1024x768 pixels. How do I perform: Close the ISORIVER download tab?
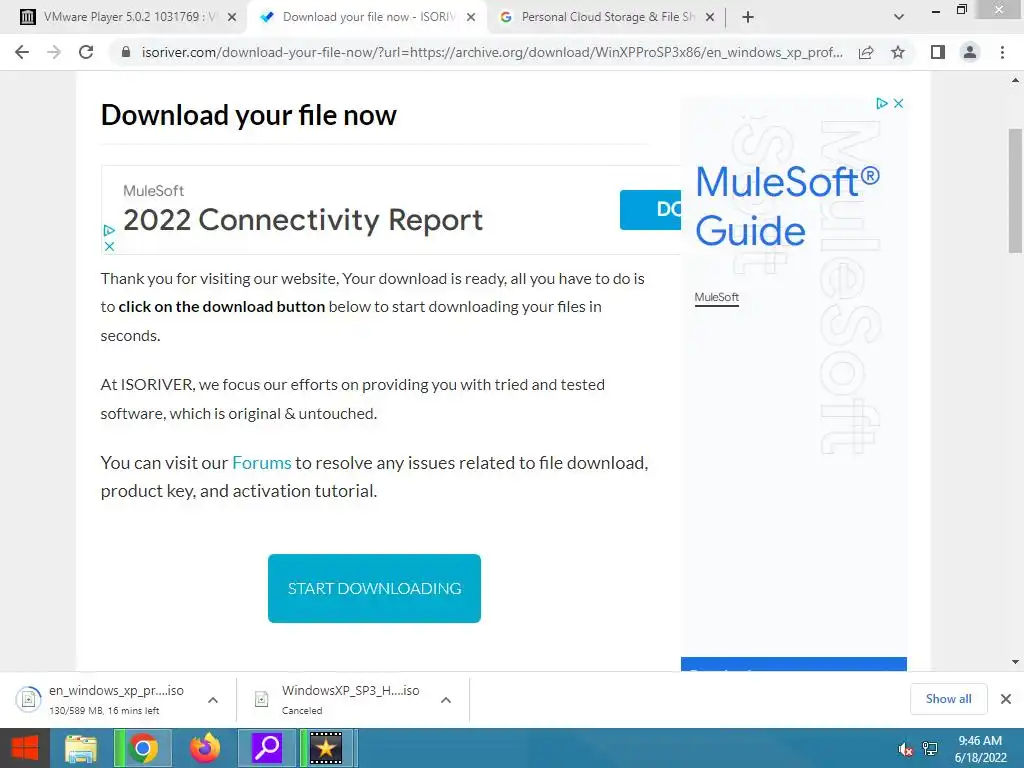471,17
